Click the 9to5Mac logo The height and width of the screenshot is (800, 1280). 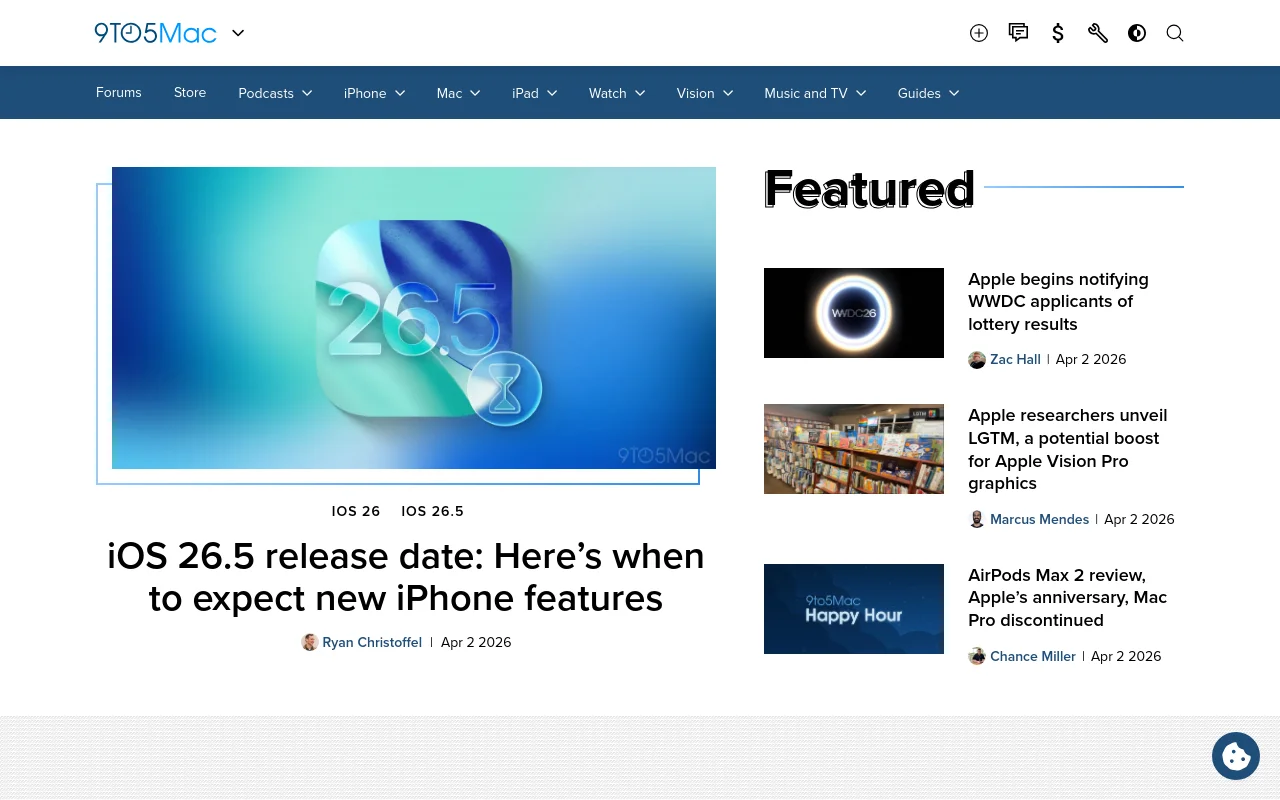pos(155,33)
